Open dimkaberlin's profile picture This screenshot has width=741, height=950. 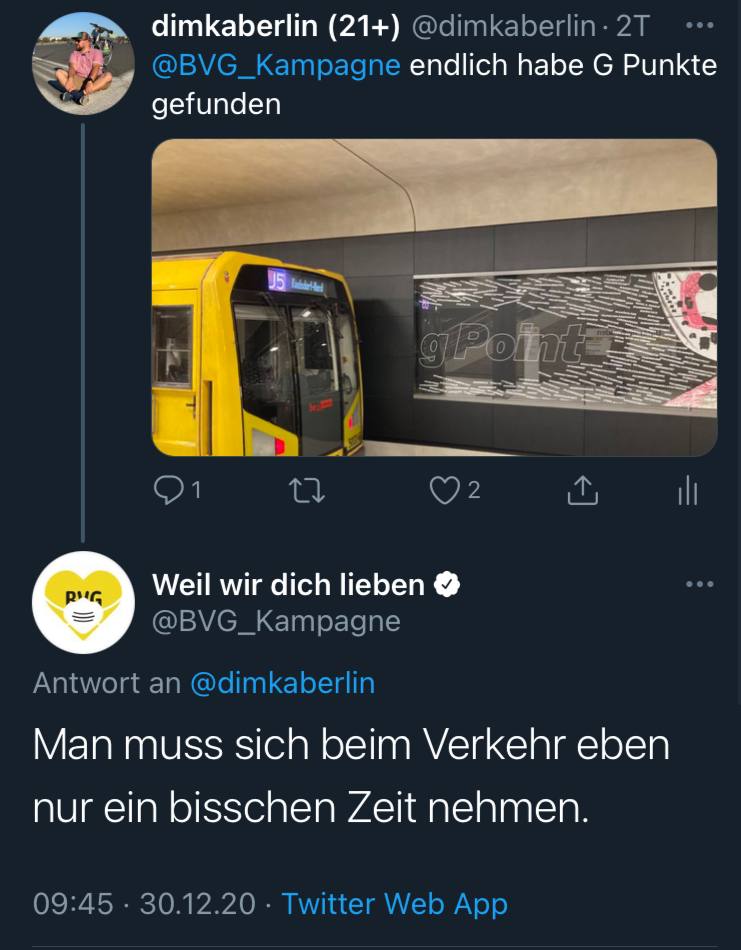pos(83,64)
